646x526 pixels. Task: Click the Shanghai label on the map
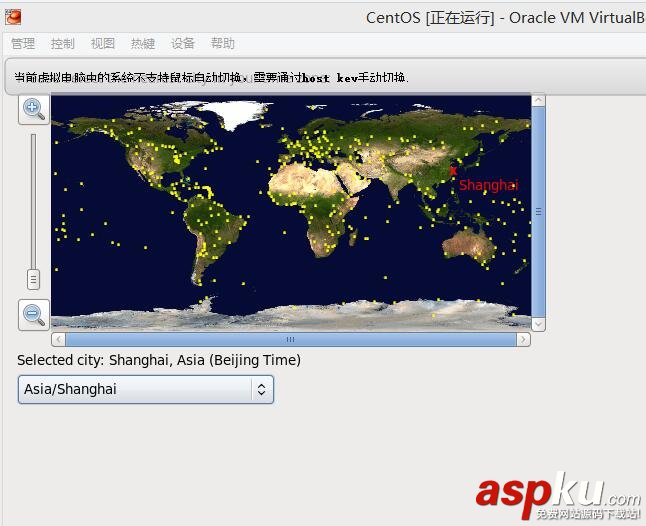pos(489,185)
